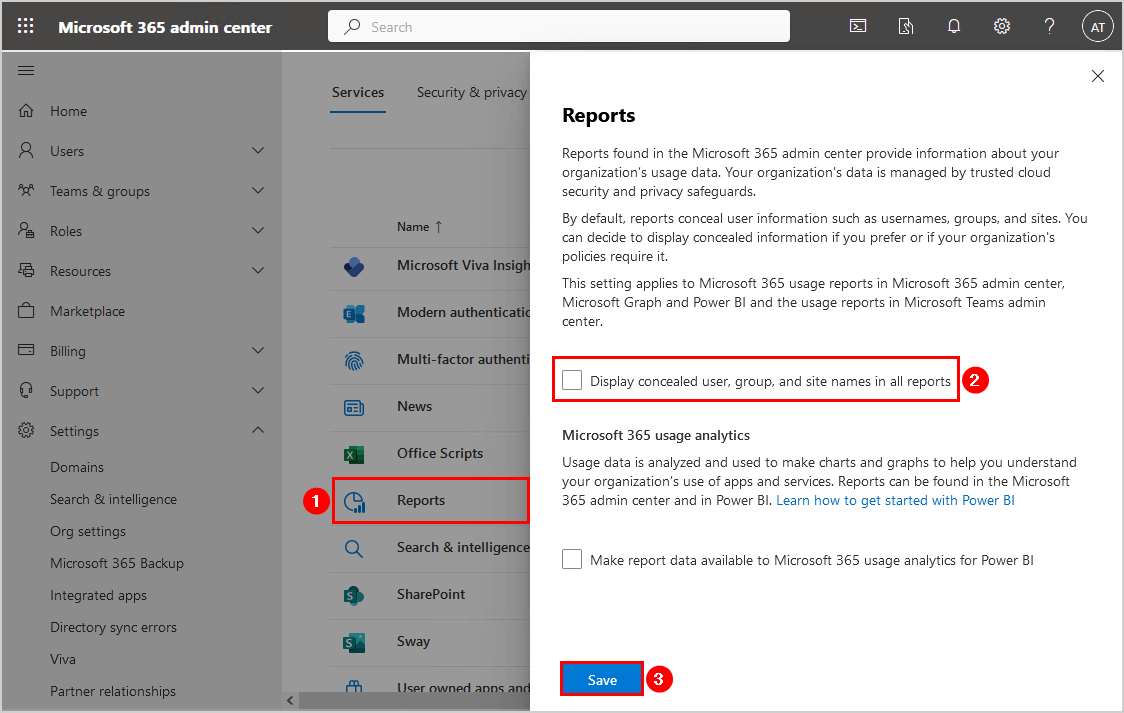Collapse the navigation menu hamburger icon
Viewport: 1124px width, 713px height.
coord(26,71)
